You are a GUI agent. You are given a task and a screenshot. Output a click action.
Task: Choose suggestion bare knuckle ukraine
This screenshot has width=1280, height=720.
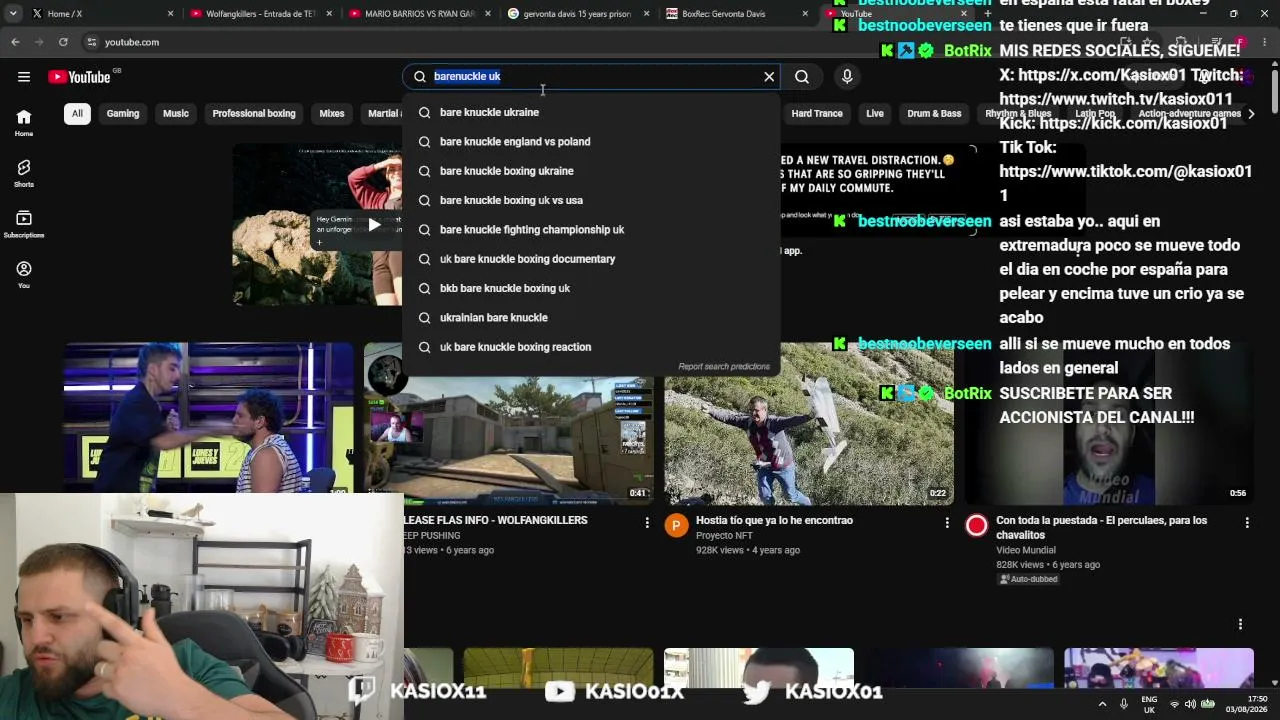[591, 112]
